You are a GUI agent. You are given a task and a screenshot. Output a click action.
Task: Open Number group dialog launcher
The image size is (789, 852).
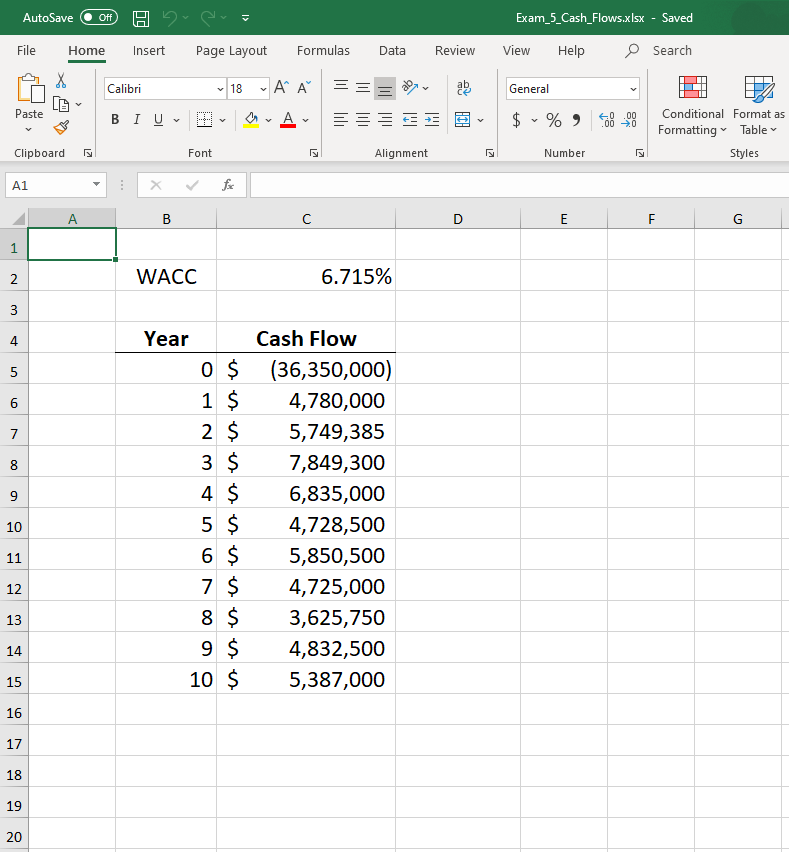(x=640, y=153)
